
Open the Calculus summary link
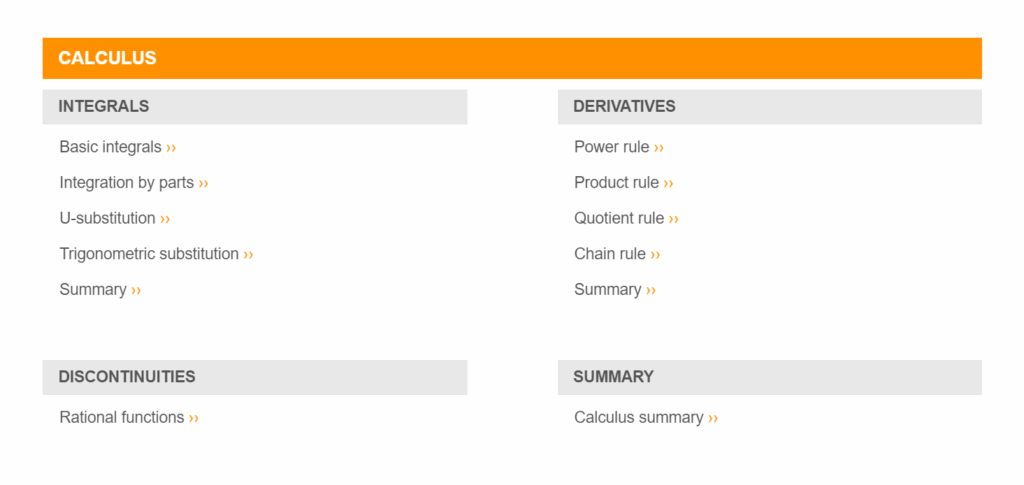pos(638,417)
